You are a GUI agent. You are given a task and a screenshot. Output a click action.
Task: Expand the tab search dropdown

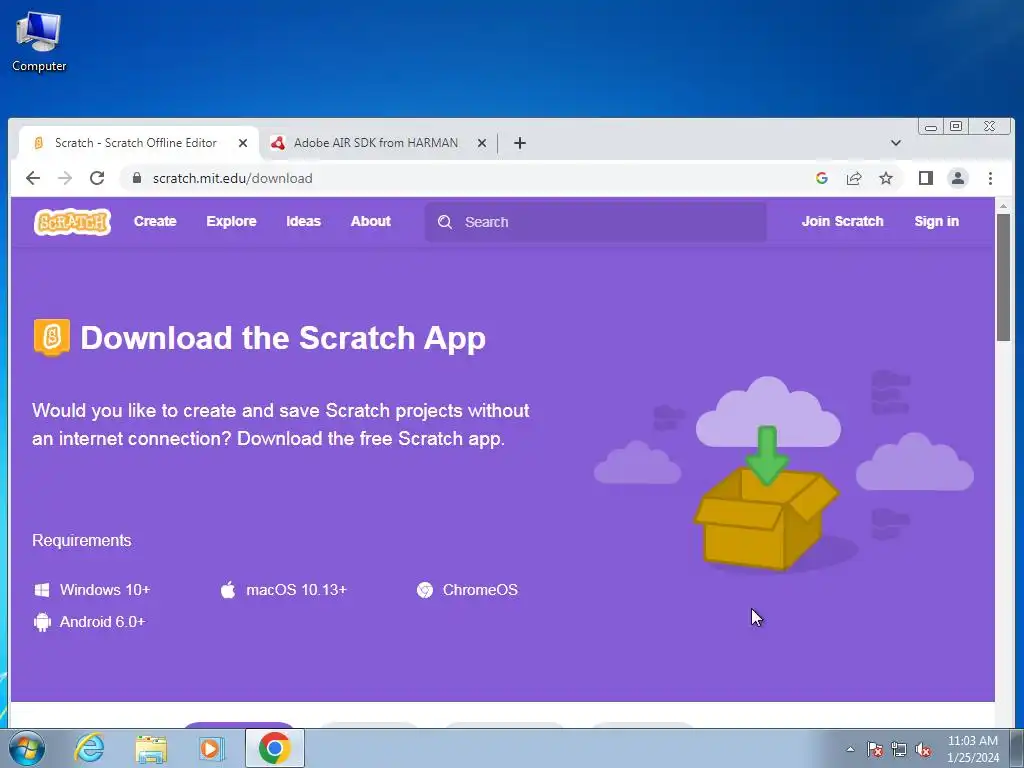896,143
